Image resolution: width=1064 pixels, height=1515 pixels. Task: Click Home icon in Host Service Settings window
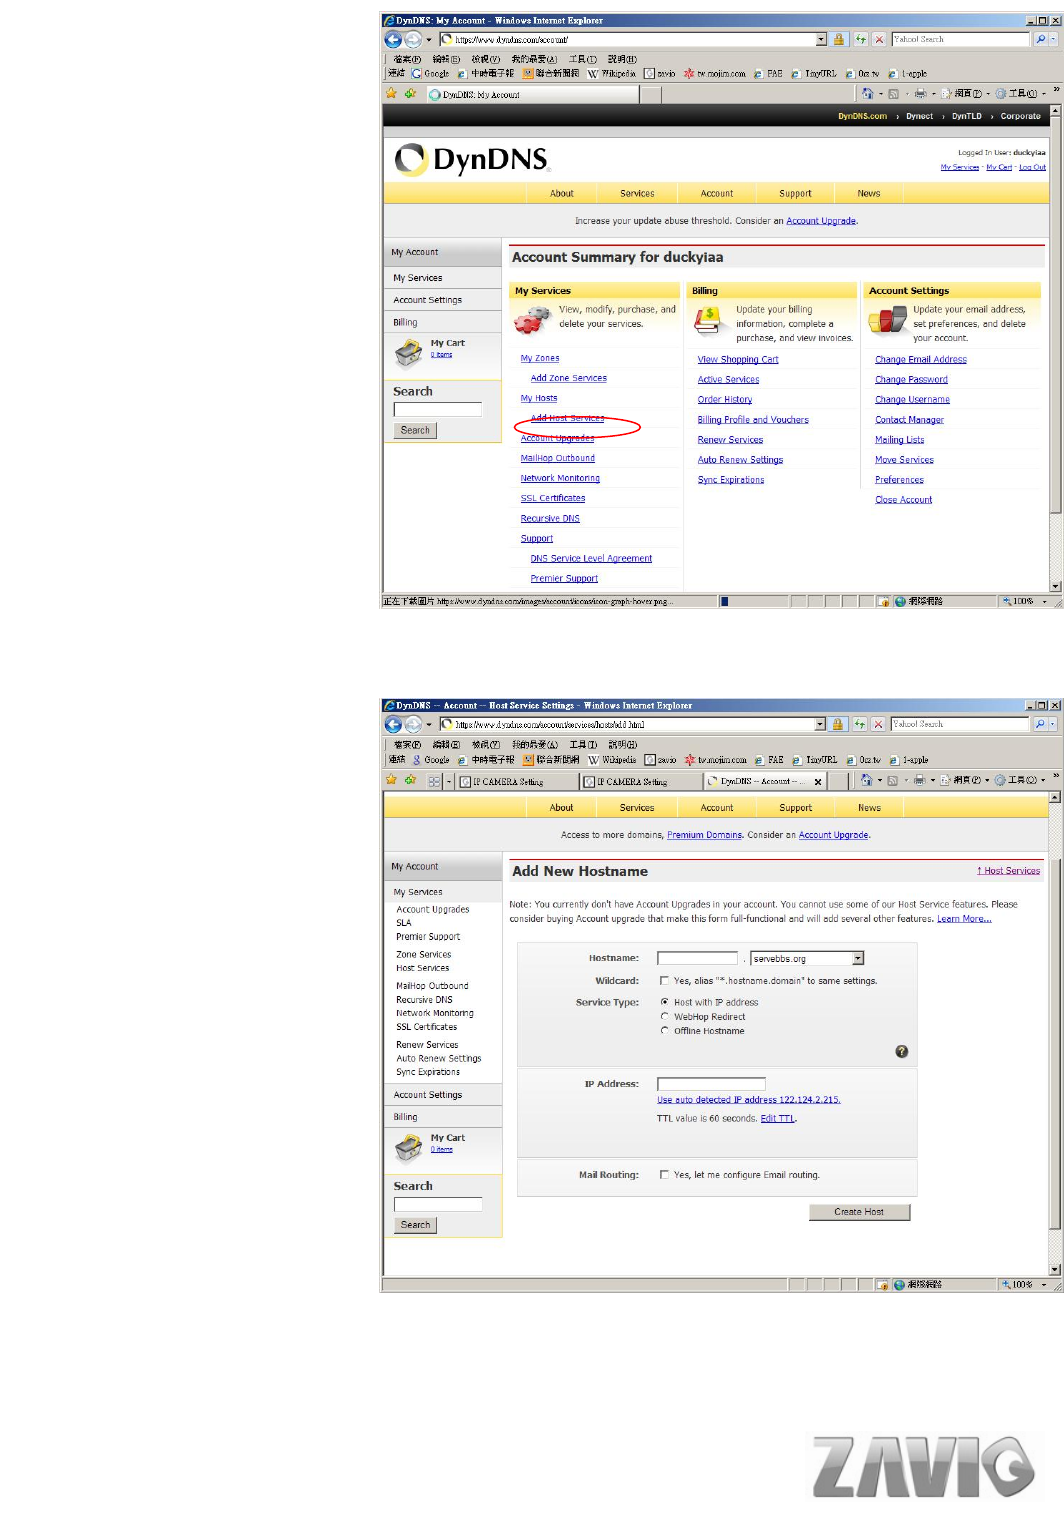866,780
